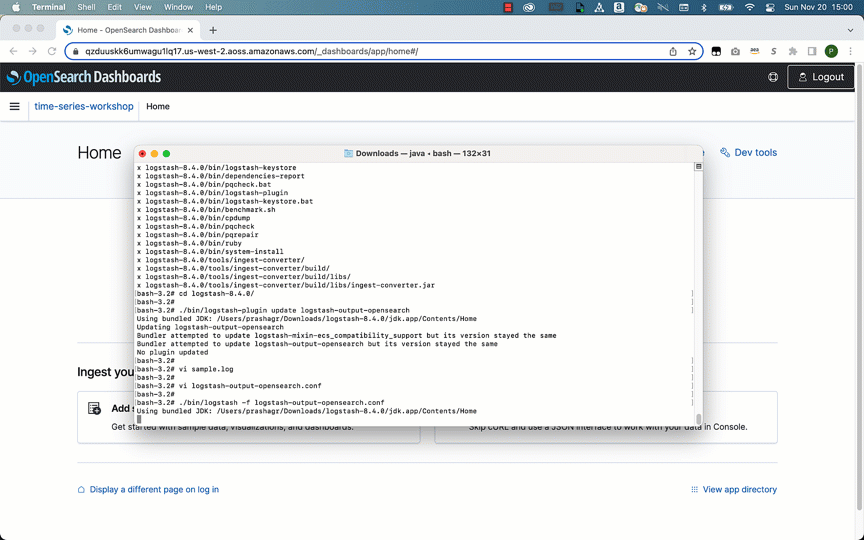Screen dimensions: 864x540
Task: Click the 'cd logstash-8.4.0/' command line
Action: coord(196,294)
